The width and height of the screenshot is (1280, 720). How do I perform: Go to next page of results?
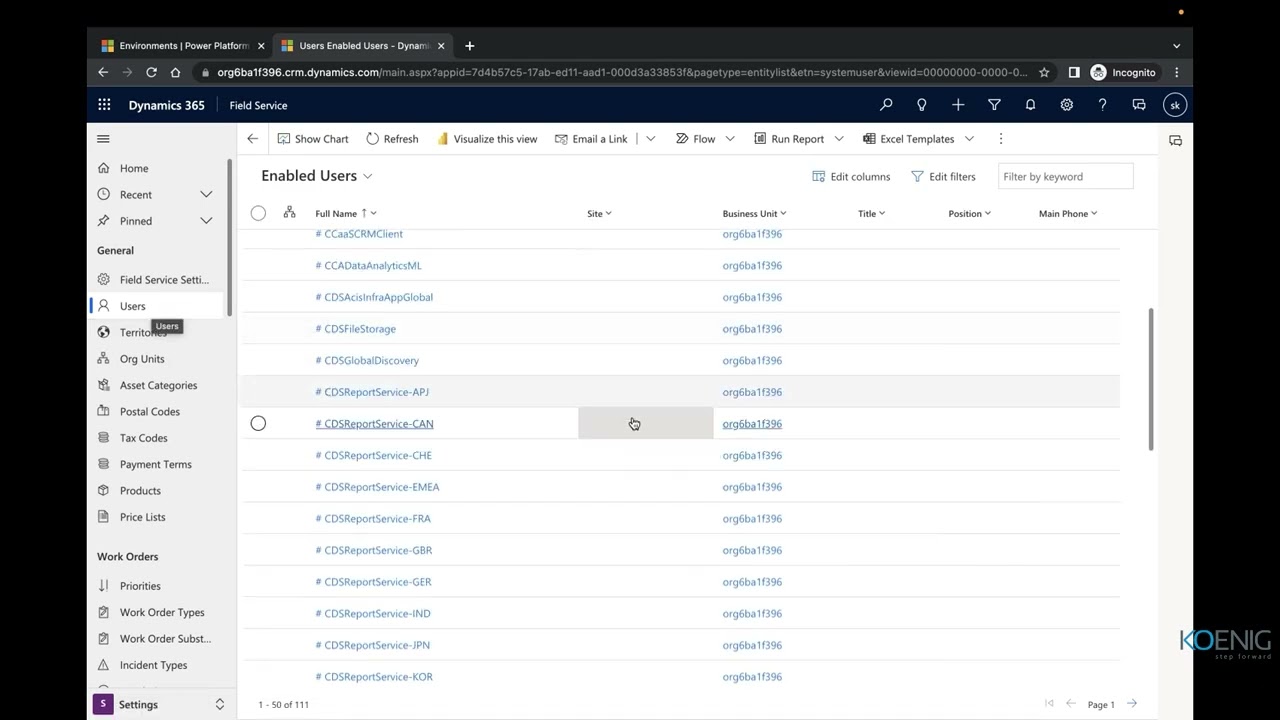[x=1132, y=704]
